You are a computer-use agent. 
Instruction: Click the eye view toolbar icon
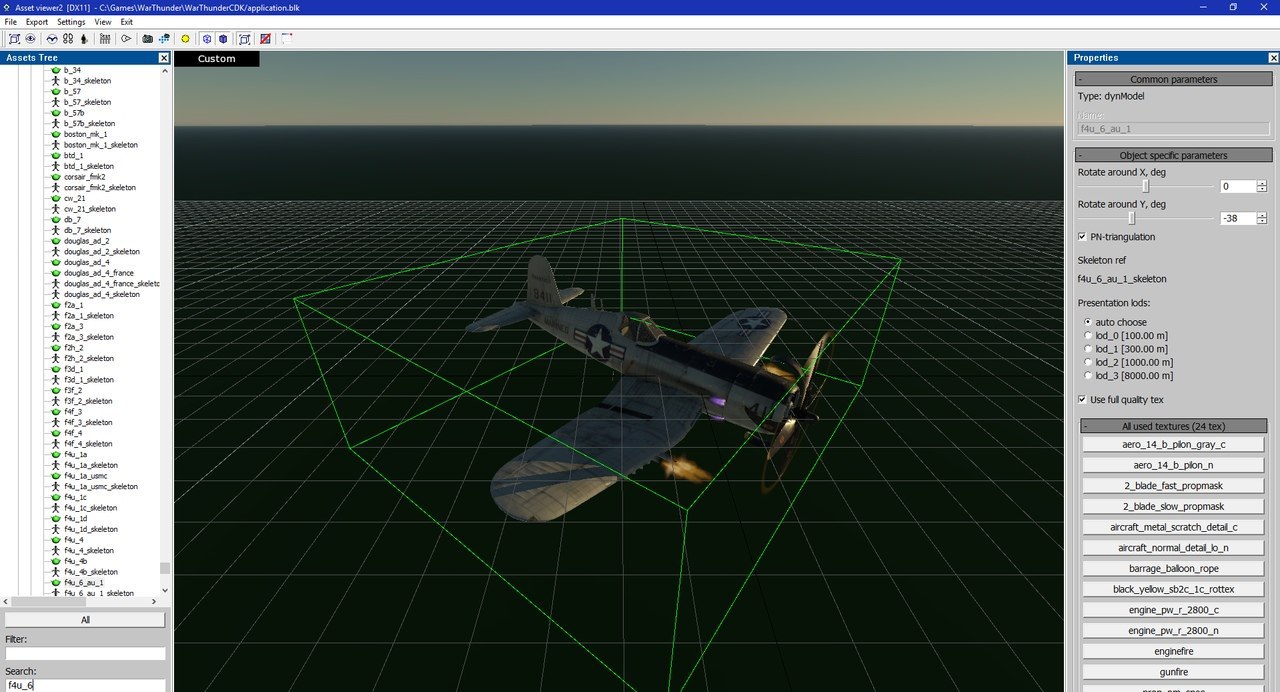coord(30,39)
